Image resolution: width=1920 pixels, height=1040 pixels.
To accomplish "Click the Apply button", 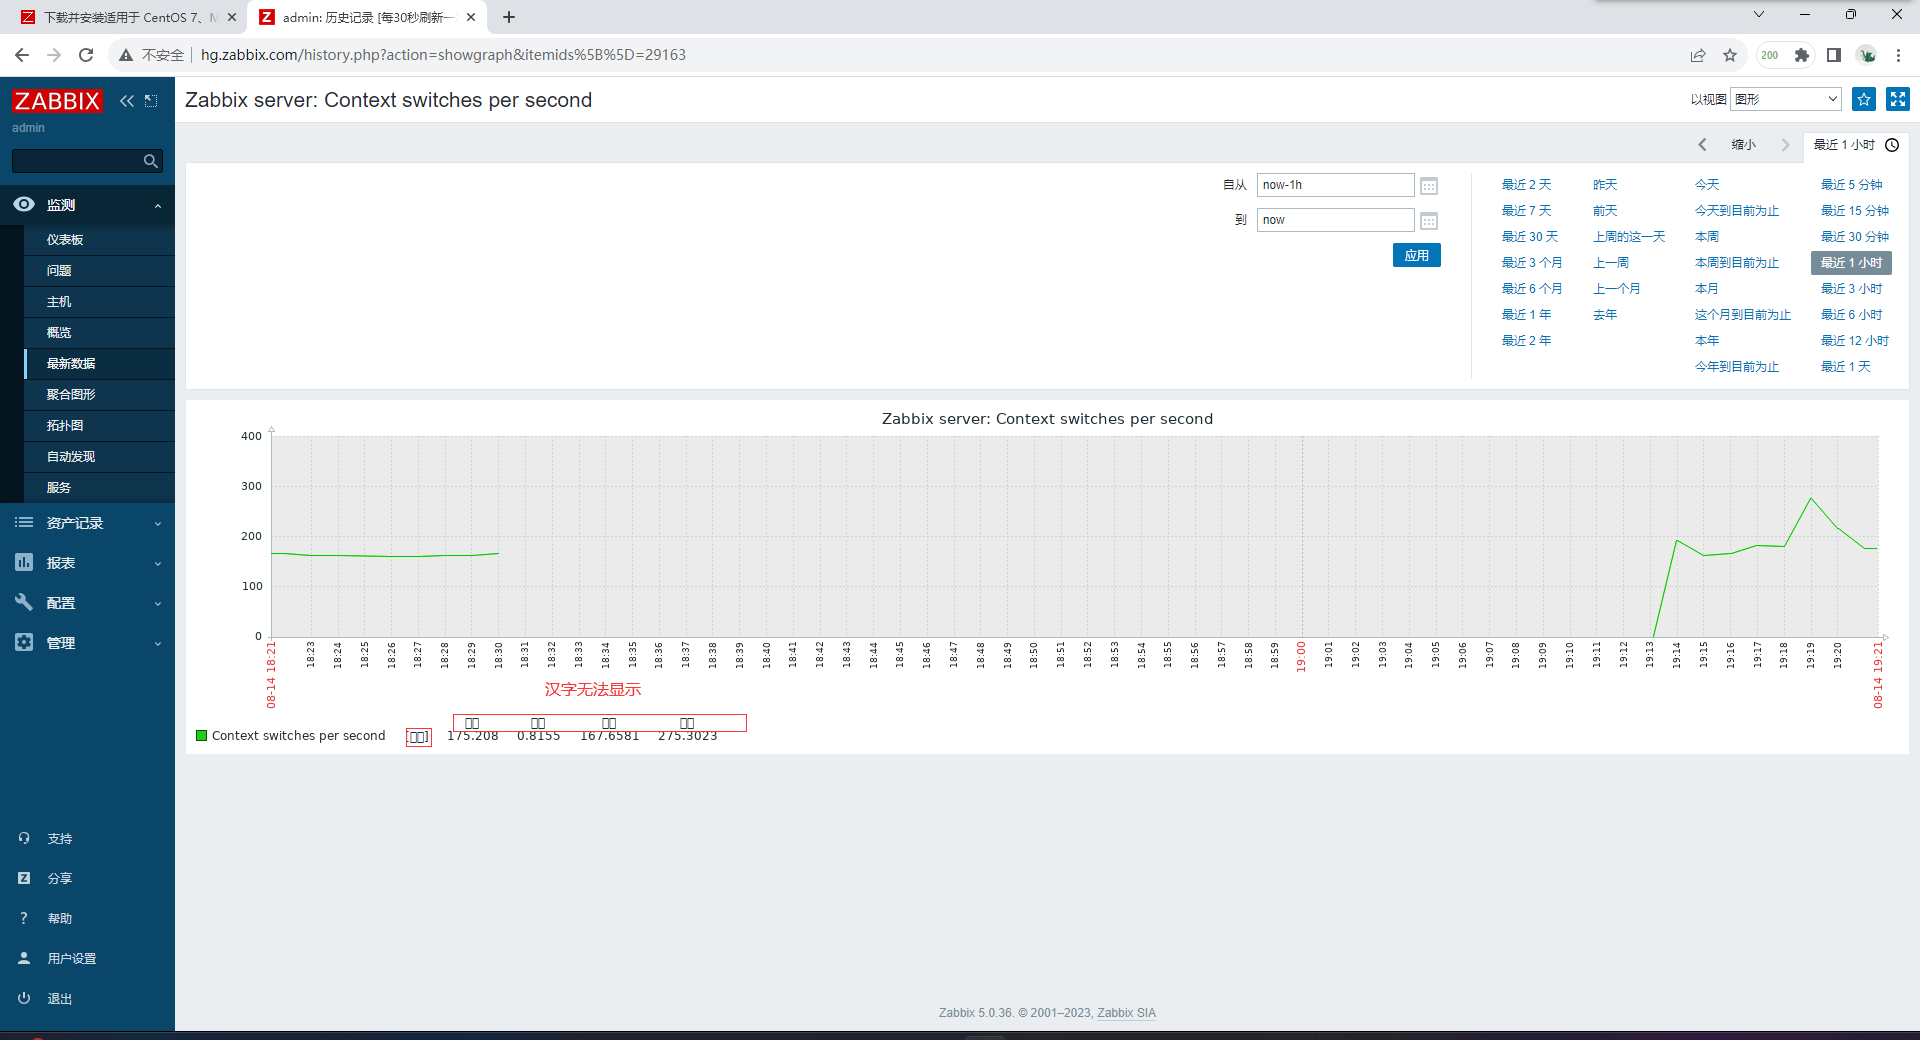I will coord(1416,255).
